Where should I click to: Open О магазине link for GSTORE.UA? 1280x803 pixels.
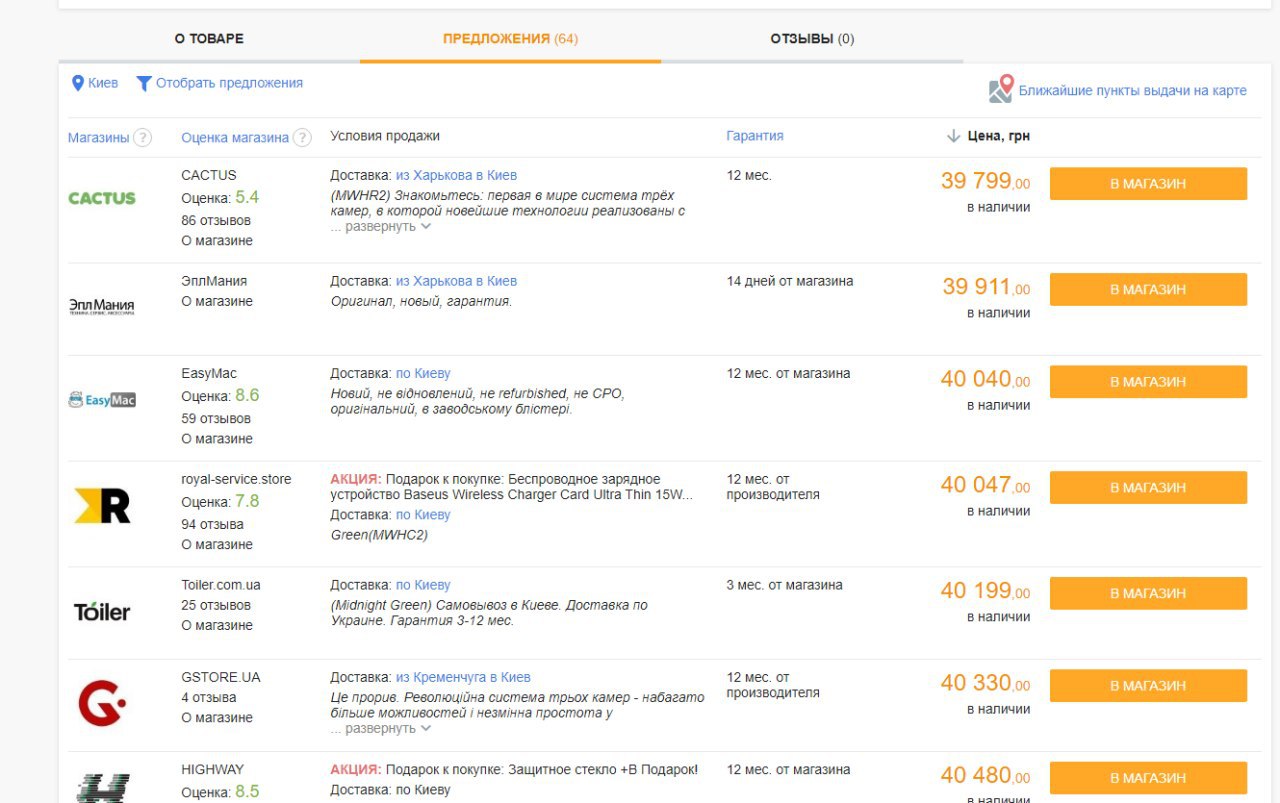(x=217, y=718)
